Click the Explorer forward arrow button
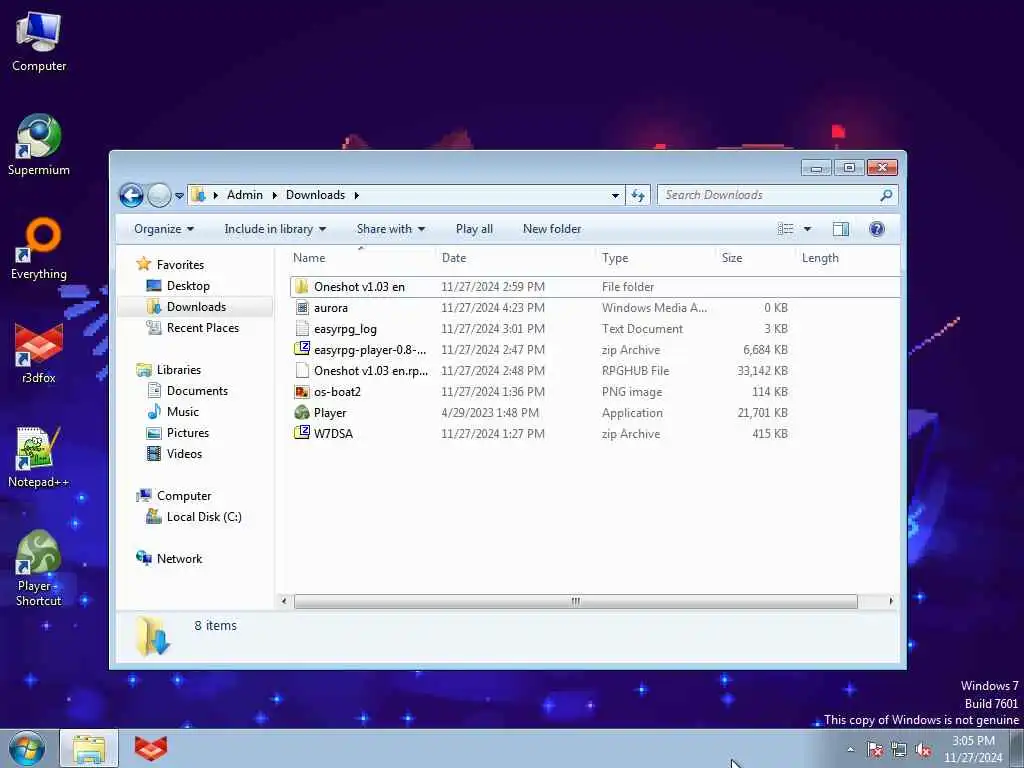 [x=159, y=195]
